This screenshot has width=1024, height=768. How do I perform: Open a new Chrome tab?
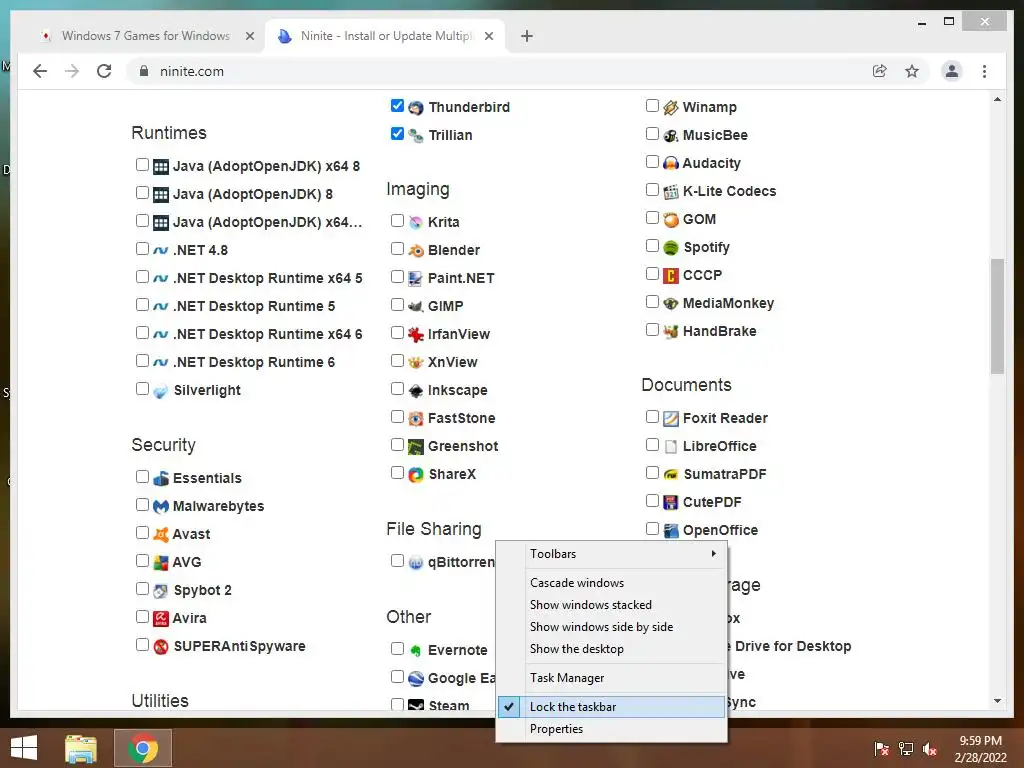pyautogui.click(x=527, y=36)
